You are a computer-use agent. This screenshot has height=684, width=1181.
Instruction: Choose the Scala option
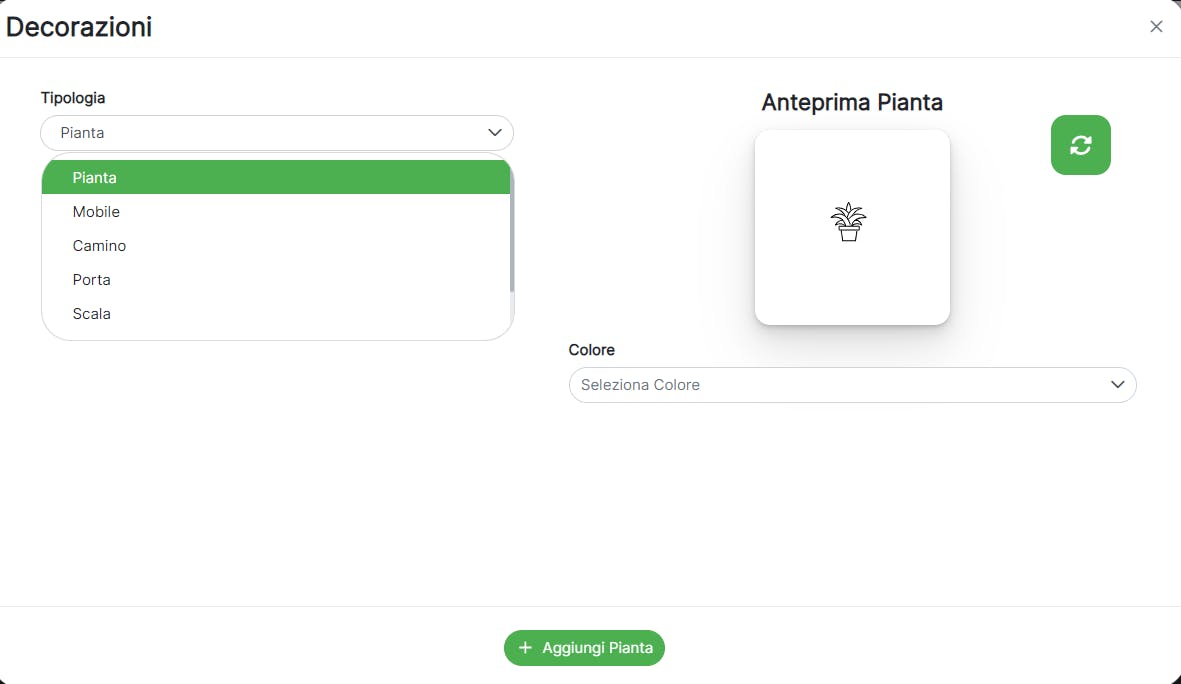[92, 314]
